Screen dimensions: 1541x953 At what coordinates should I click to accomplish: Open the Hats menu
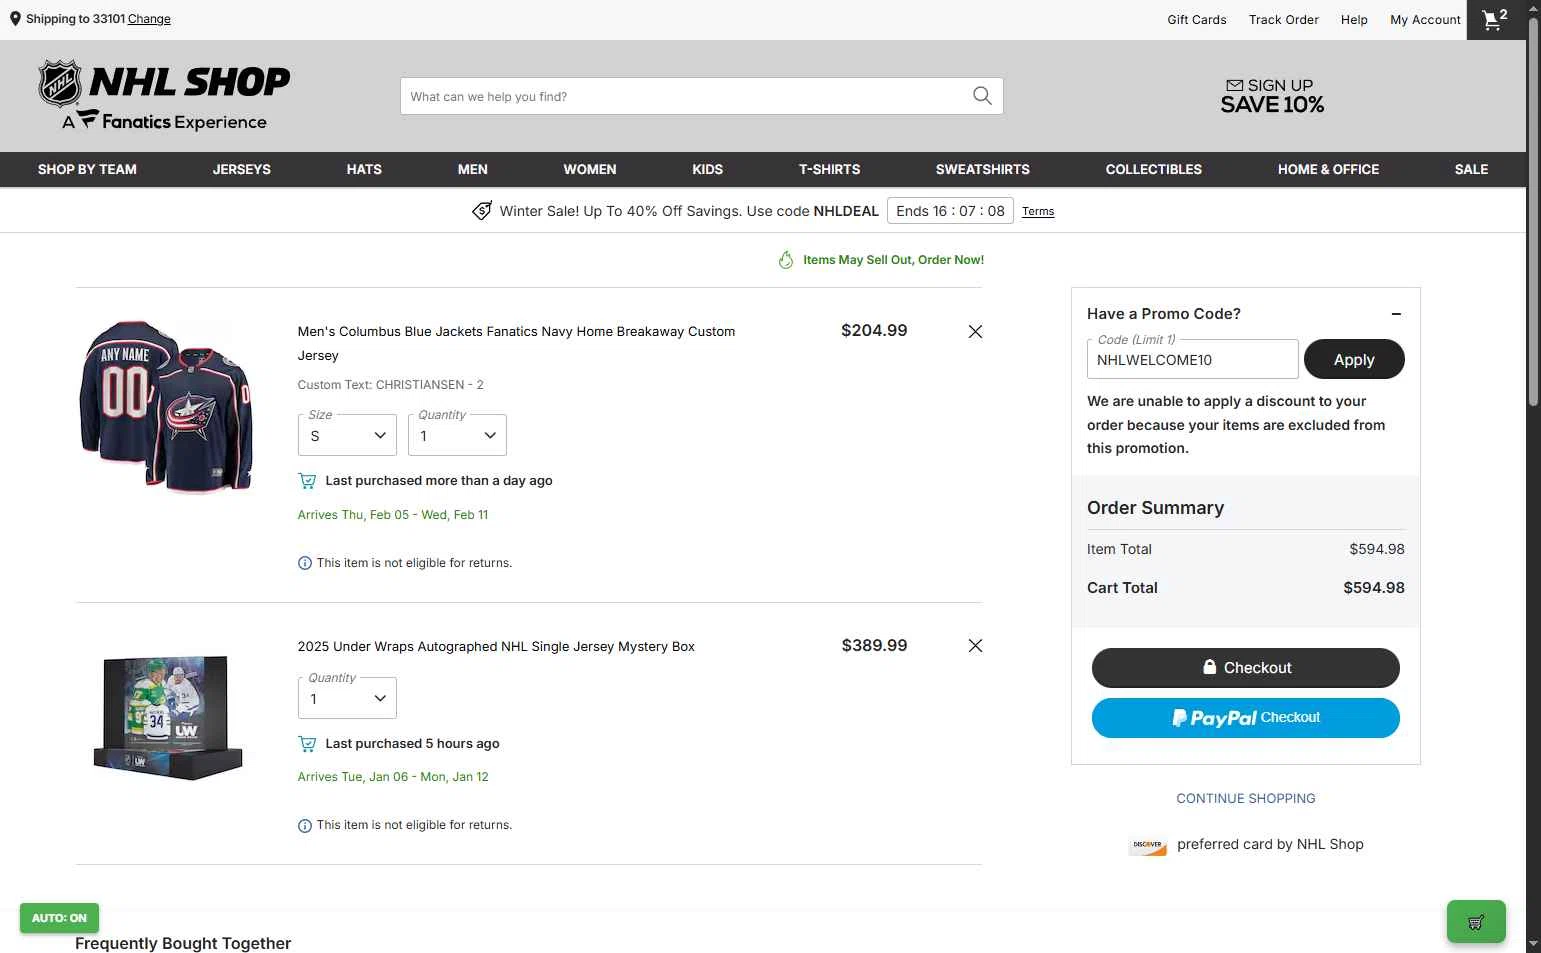pyautogui.click(x=364, y=169)
